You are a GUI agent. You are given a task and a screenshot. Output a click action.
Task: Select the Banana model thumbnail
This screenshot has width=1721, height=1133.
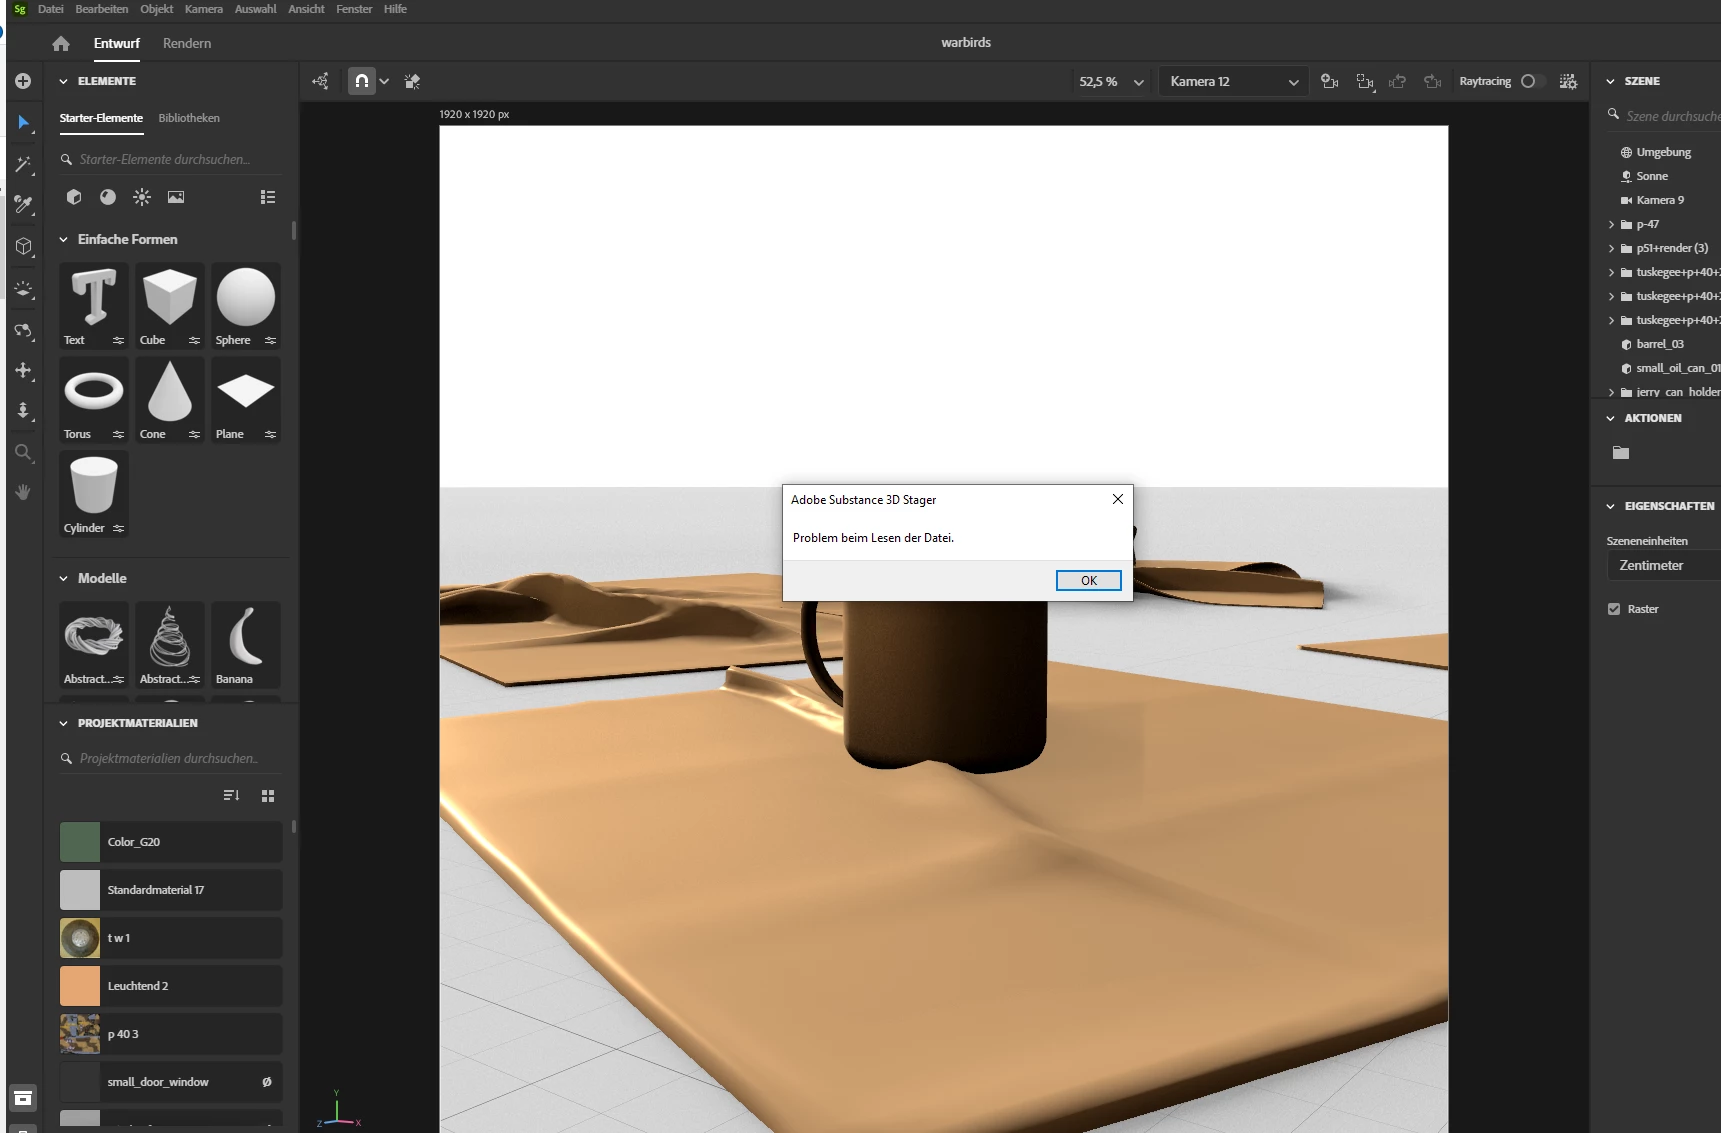[x=246, y=644]
